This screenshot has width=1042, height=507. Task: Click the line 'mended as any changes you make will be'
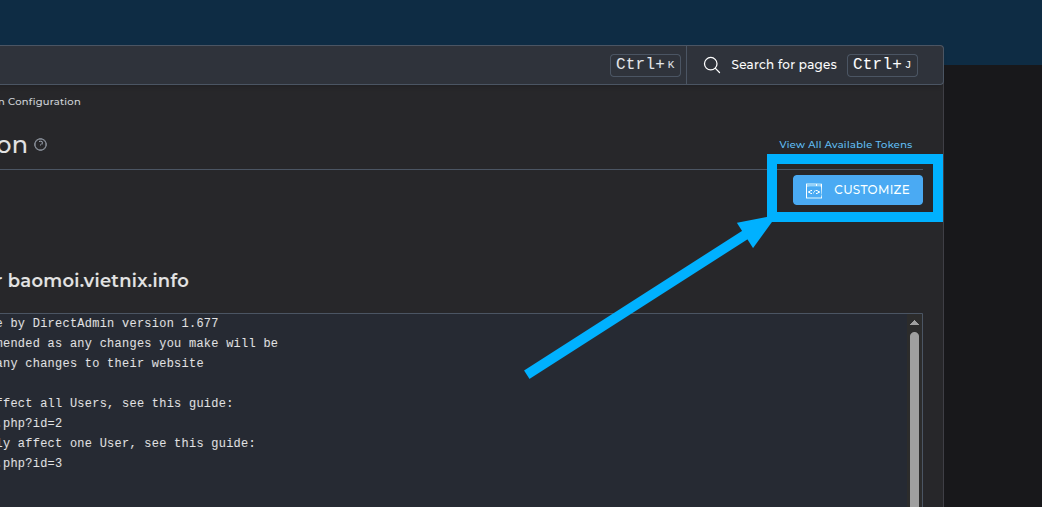(139, 344)
